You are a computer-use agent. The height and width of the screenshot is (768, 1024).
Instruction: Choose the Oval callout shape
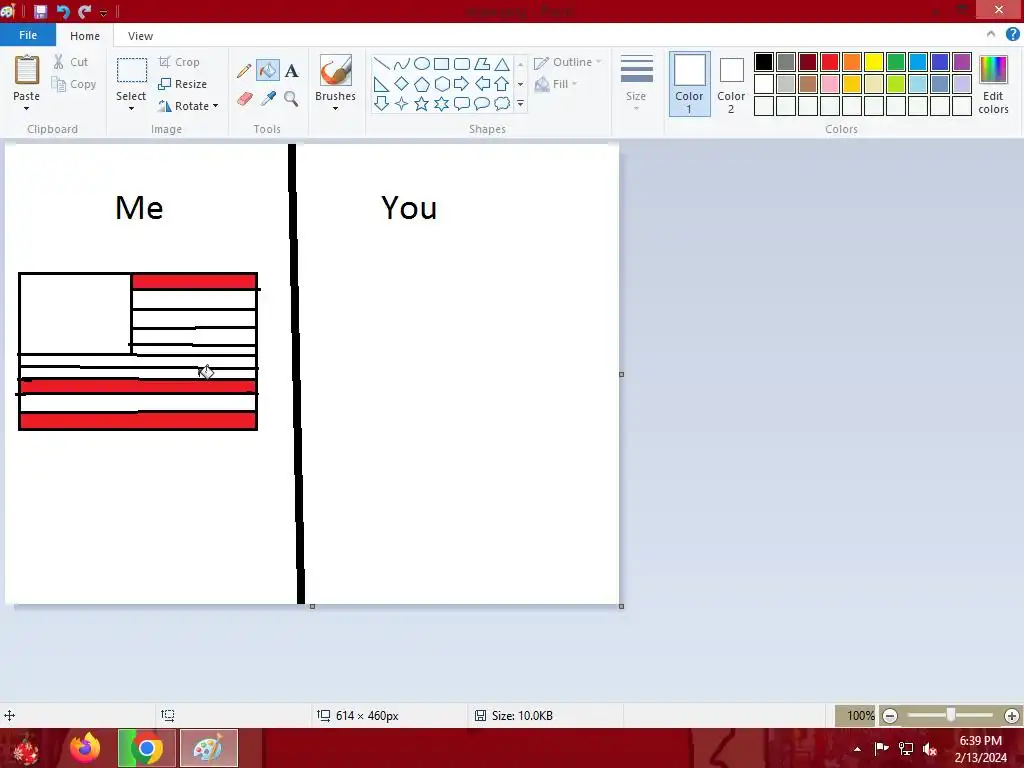[x=482, y=103]
